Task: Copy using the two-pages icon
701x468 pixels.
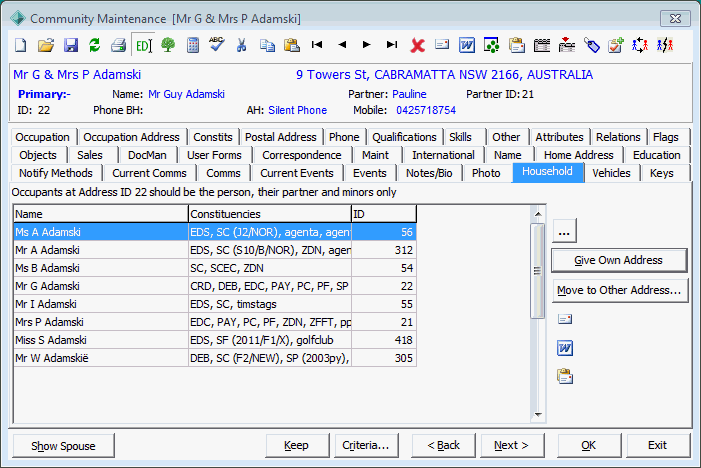Action: pos(267,45)
